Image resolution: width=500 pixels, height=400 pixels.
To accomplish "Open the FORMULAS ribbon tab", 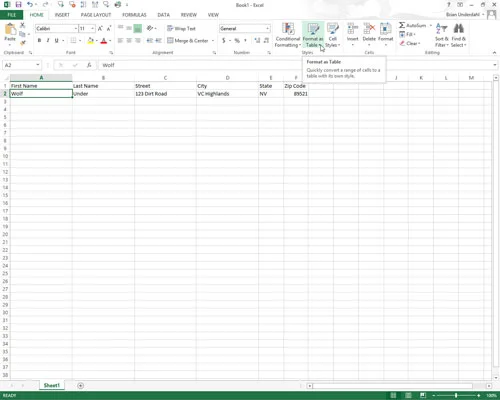I will click(134, 15).
